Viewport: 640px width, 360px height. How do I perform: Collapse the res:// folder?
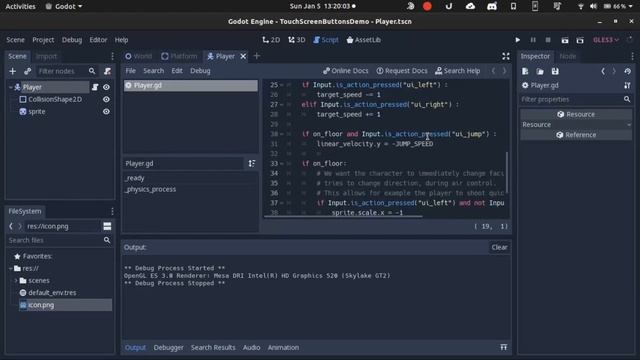11,268
